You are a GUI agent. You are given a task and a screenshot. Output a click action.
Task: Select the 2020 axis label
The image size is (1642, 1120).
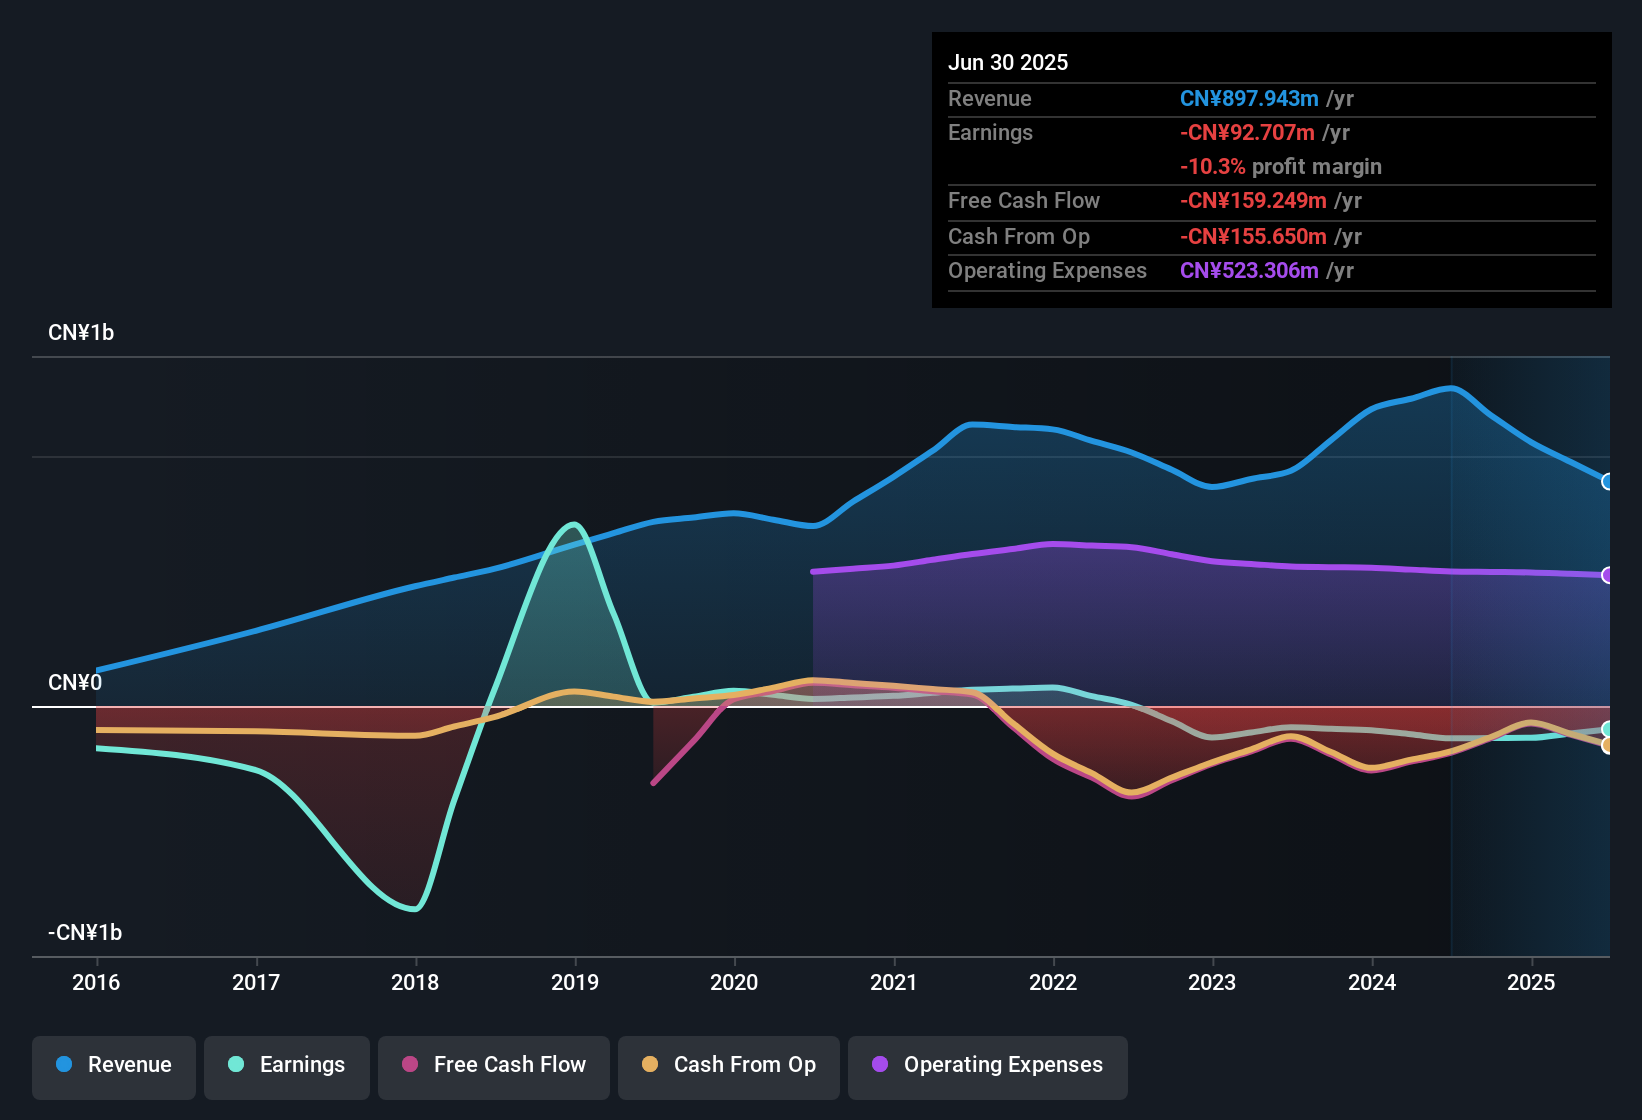point(735,983)
